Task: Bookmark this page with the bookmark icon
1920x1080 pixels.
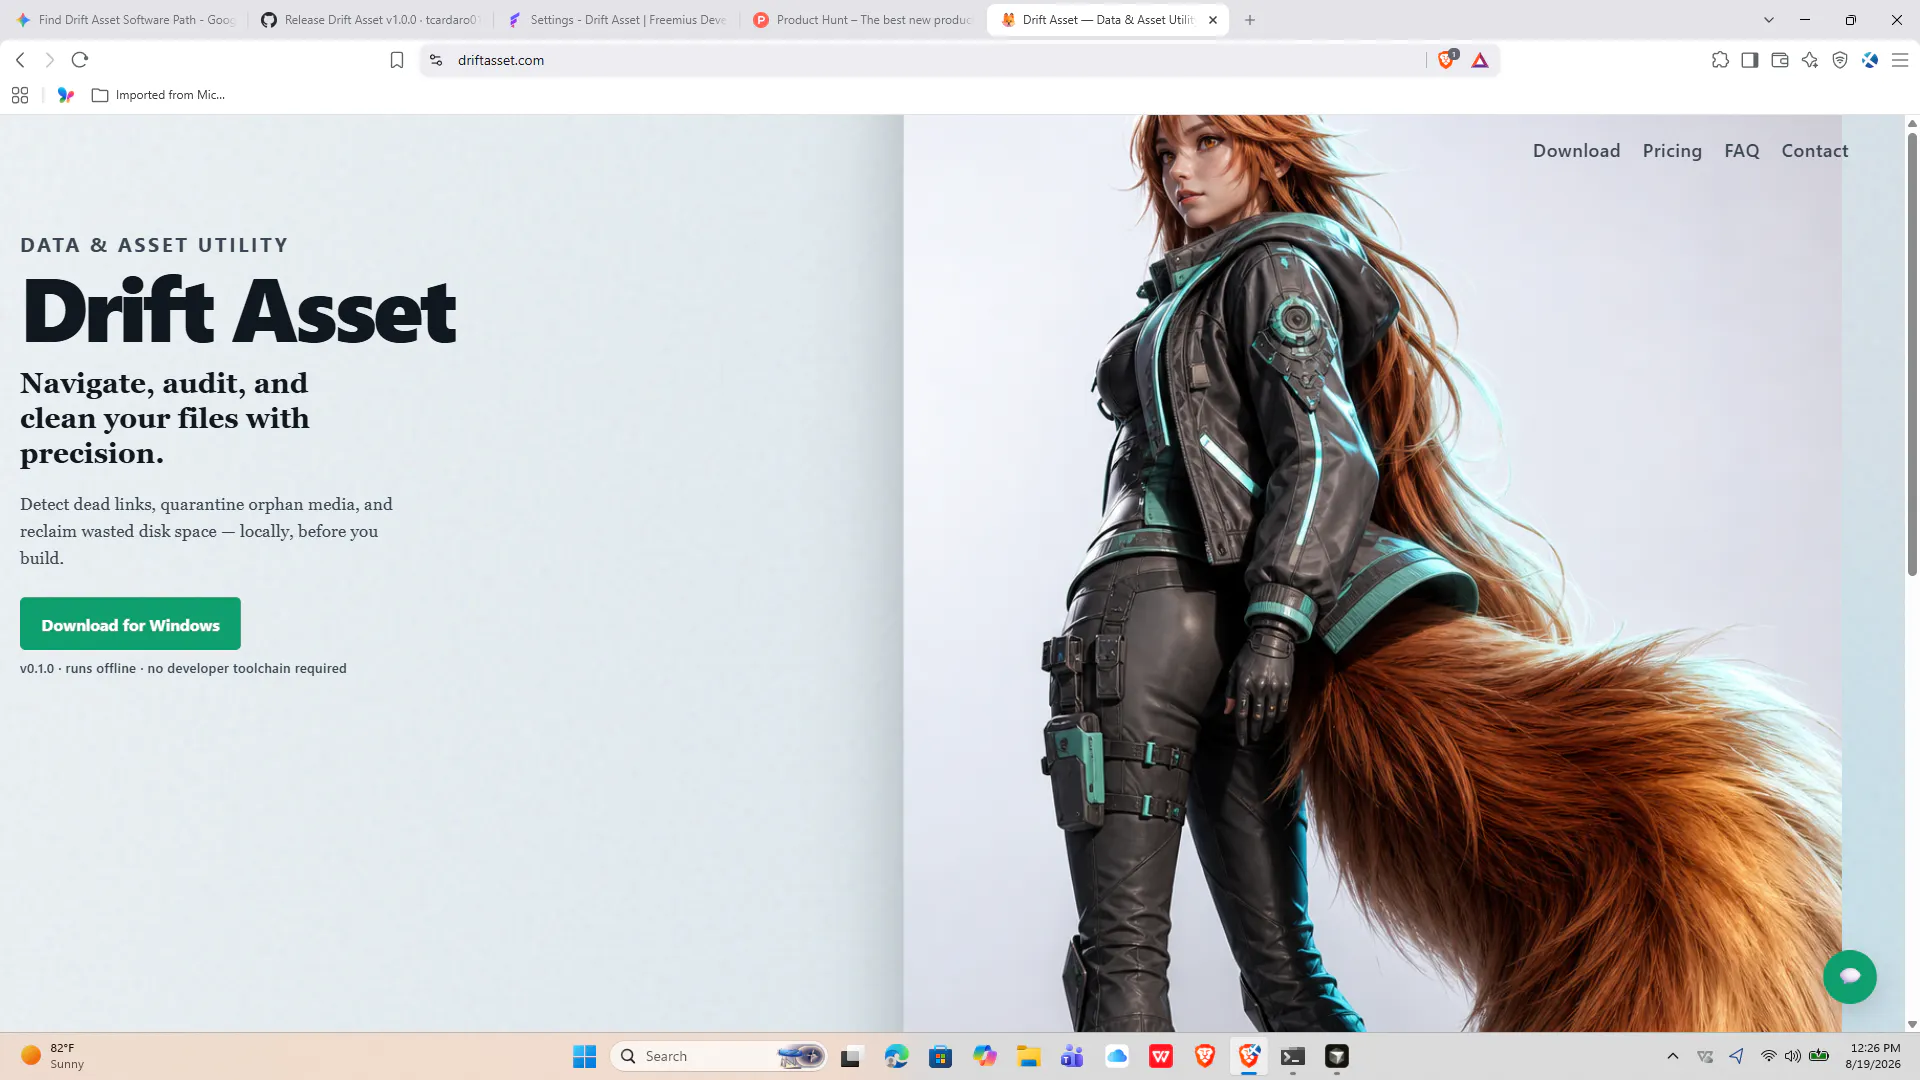Action: click(x=397, y=60)
